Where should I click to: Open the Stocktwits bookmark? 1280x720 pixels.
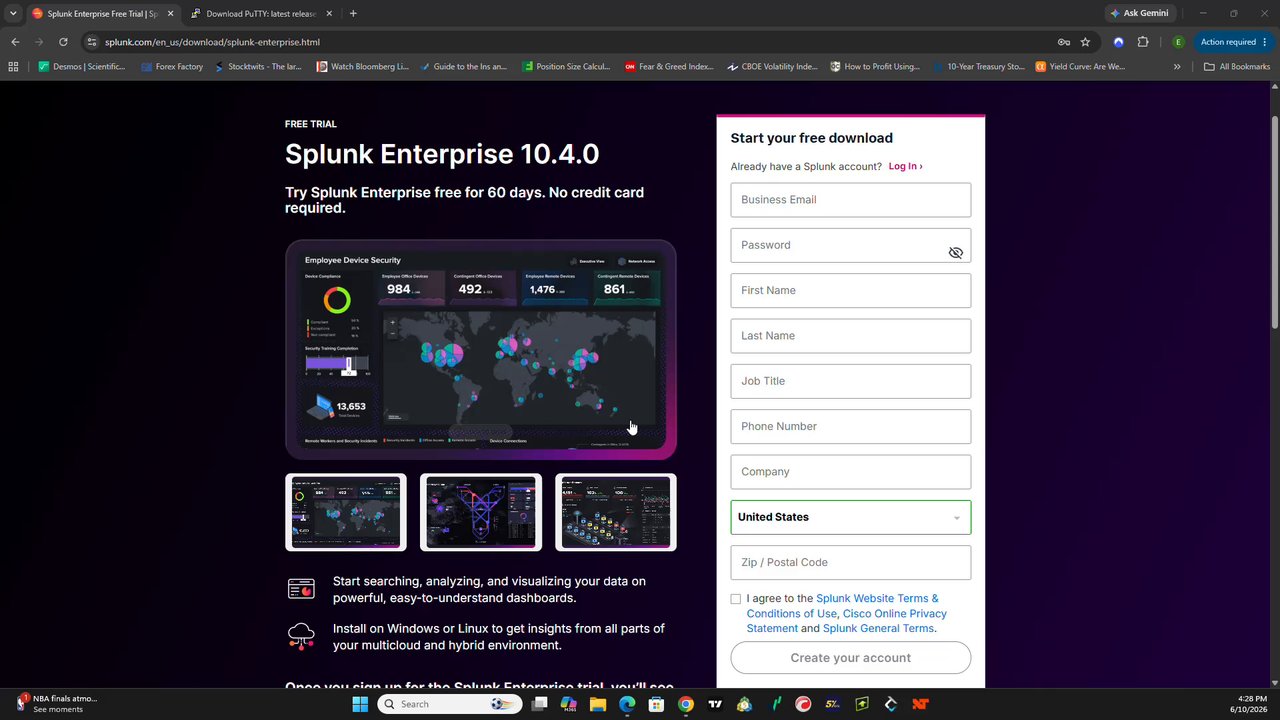[x=258, y=67]
